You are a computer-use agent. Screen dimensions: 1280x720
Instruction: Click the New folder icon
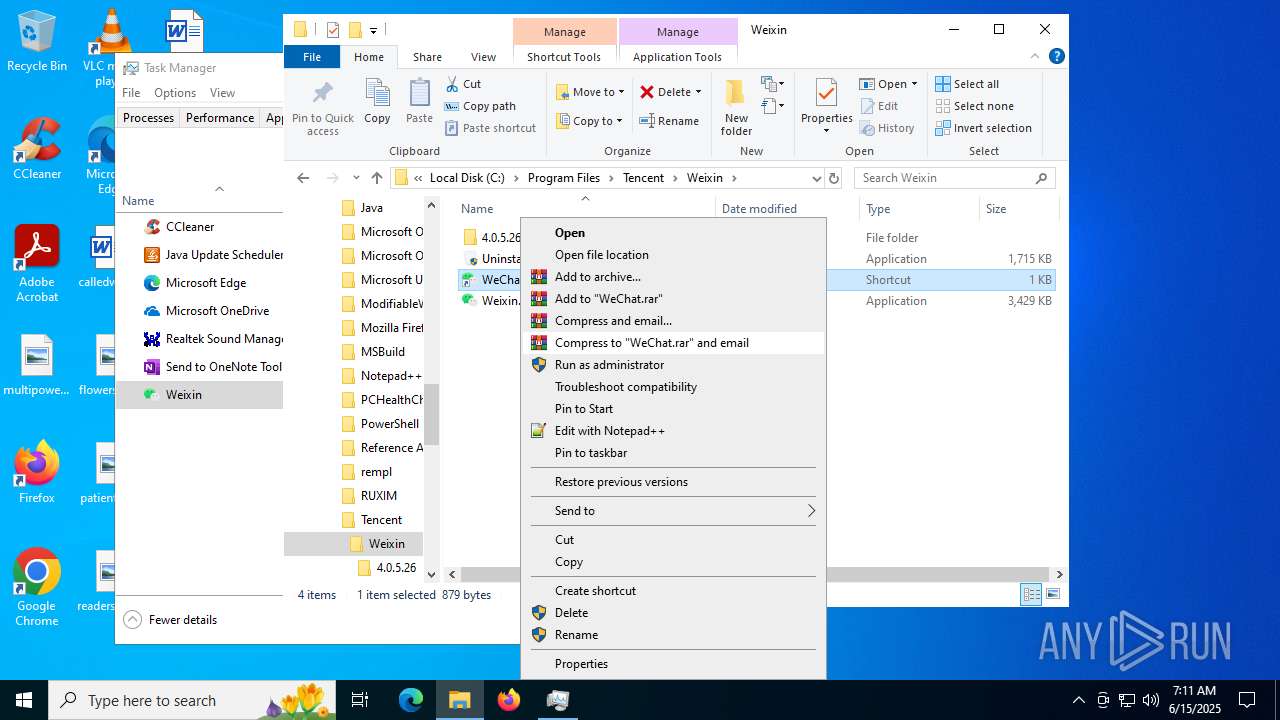coord(736,93)
